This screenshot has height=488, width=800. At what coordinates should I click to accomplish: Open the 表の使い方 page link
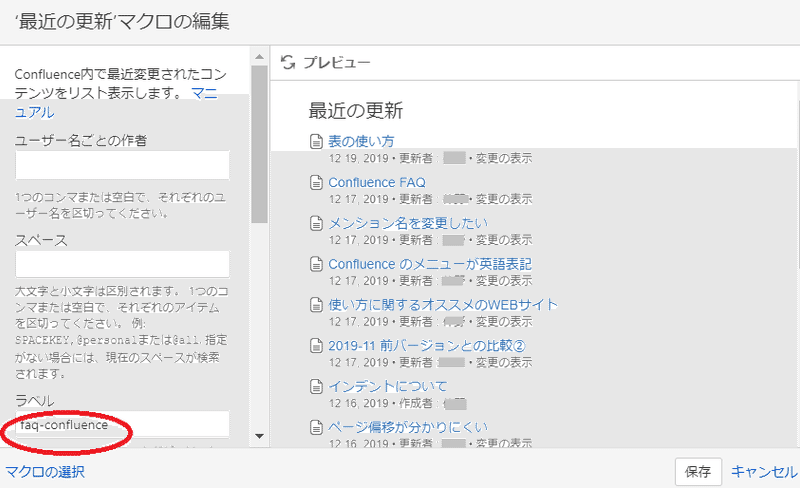click(x=361, y=141)
